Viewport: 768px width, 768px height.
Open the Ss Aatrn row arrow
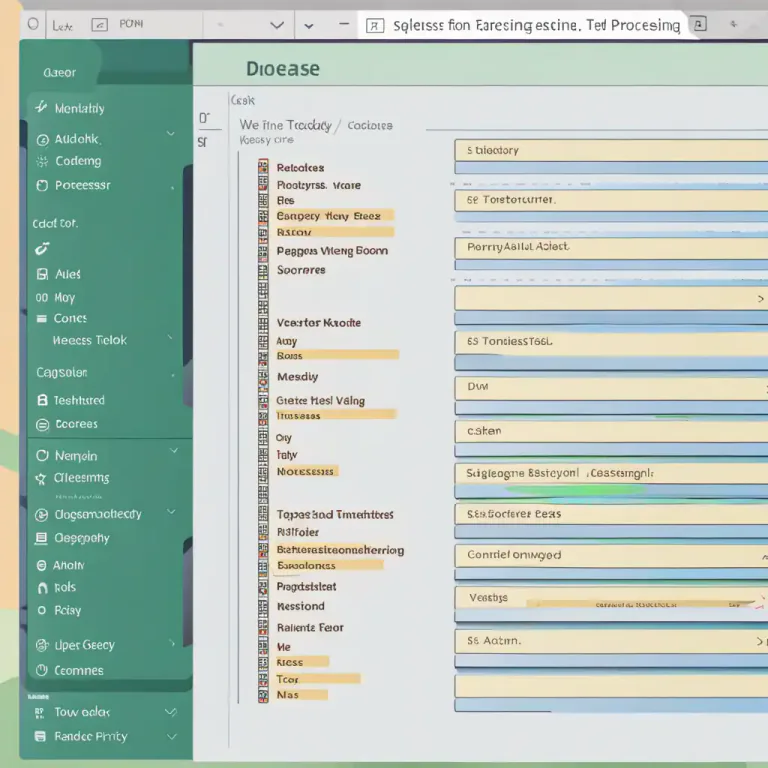pos(760,641)
